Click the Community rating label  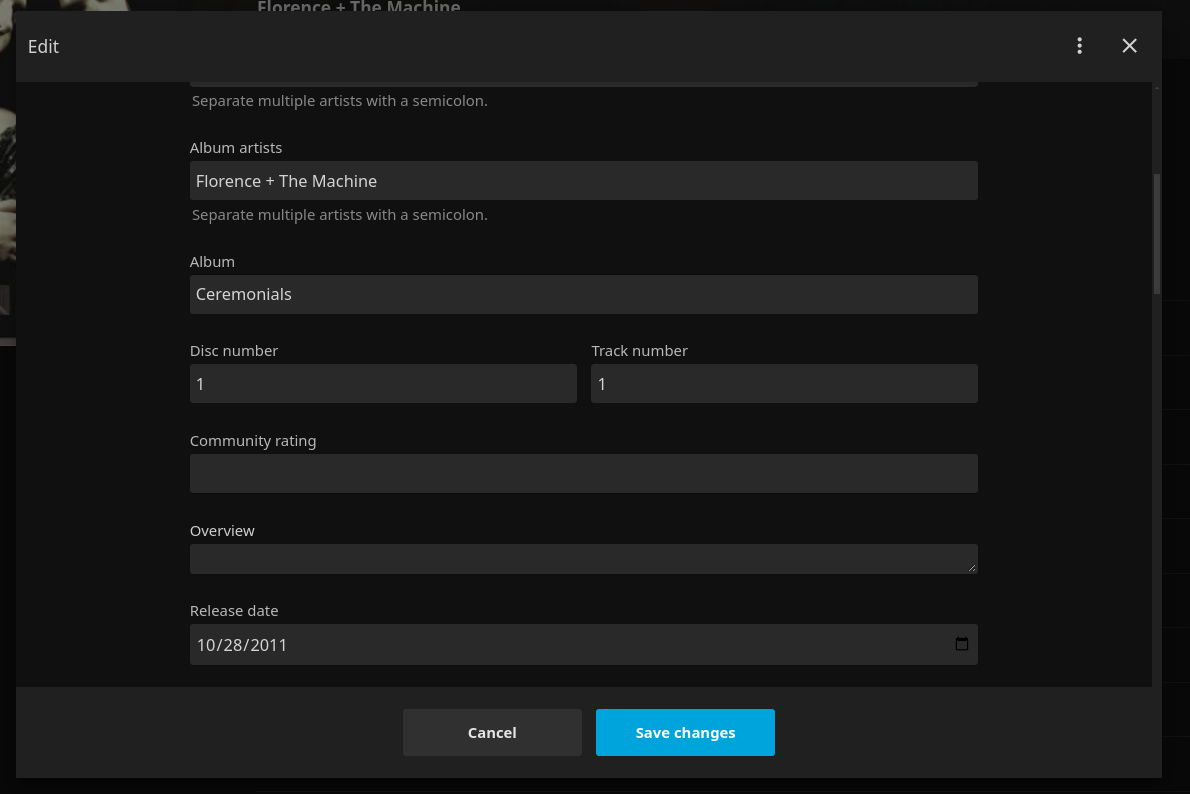(253, 441)
